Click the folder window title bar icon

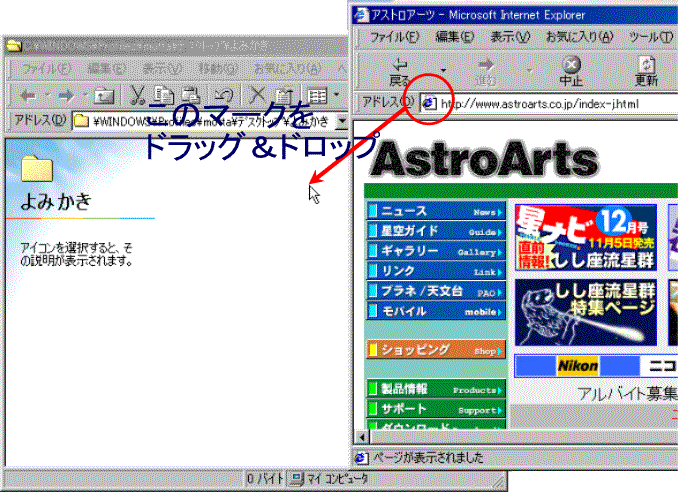tap(13, 45)
